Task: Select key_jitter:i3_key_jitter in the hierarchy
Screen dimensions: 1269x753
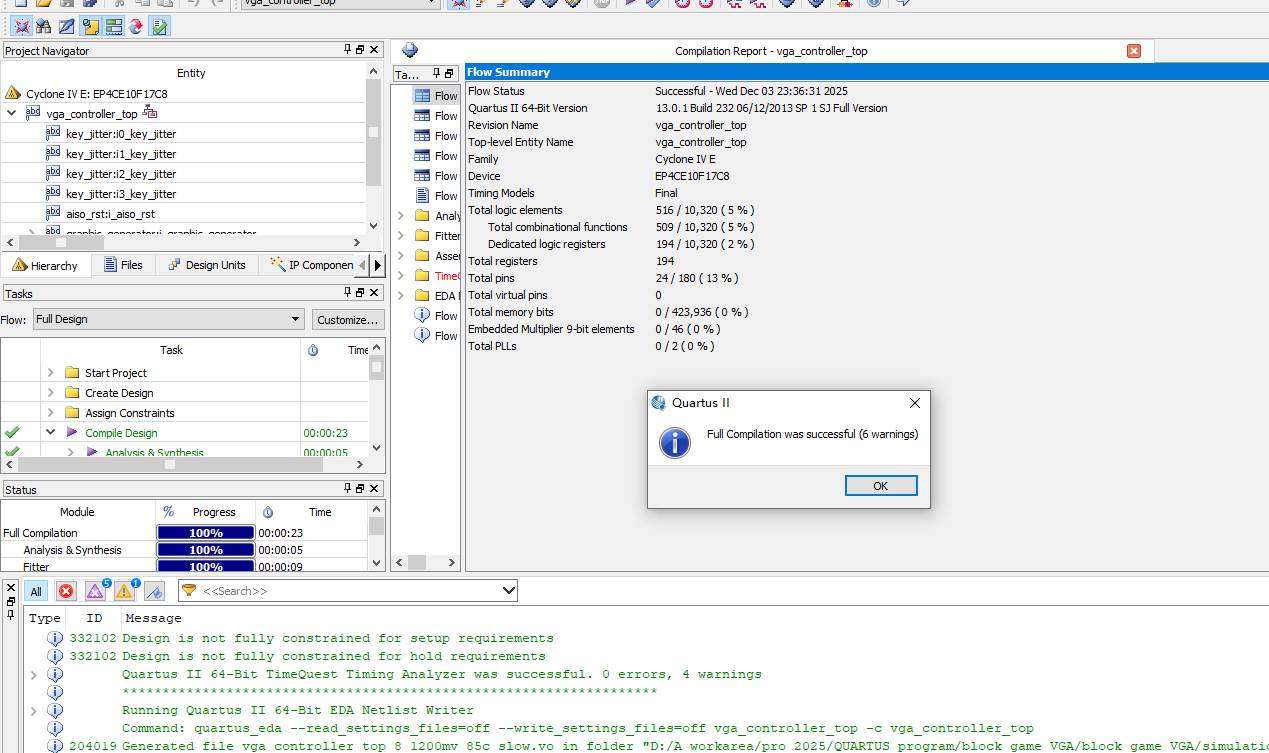Action: click(x=120, y=194)
